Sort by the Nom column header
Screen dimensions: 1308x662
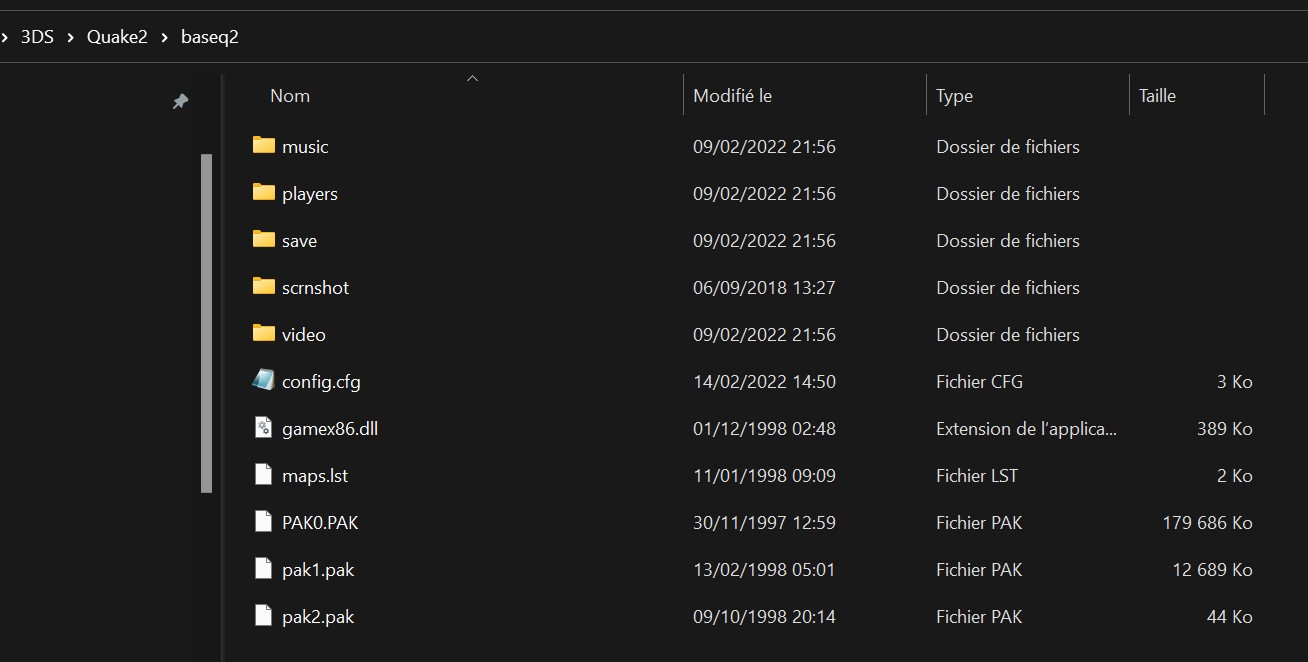tap(290, 96)
